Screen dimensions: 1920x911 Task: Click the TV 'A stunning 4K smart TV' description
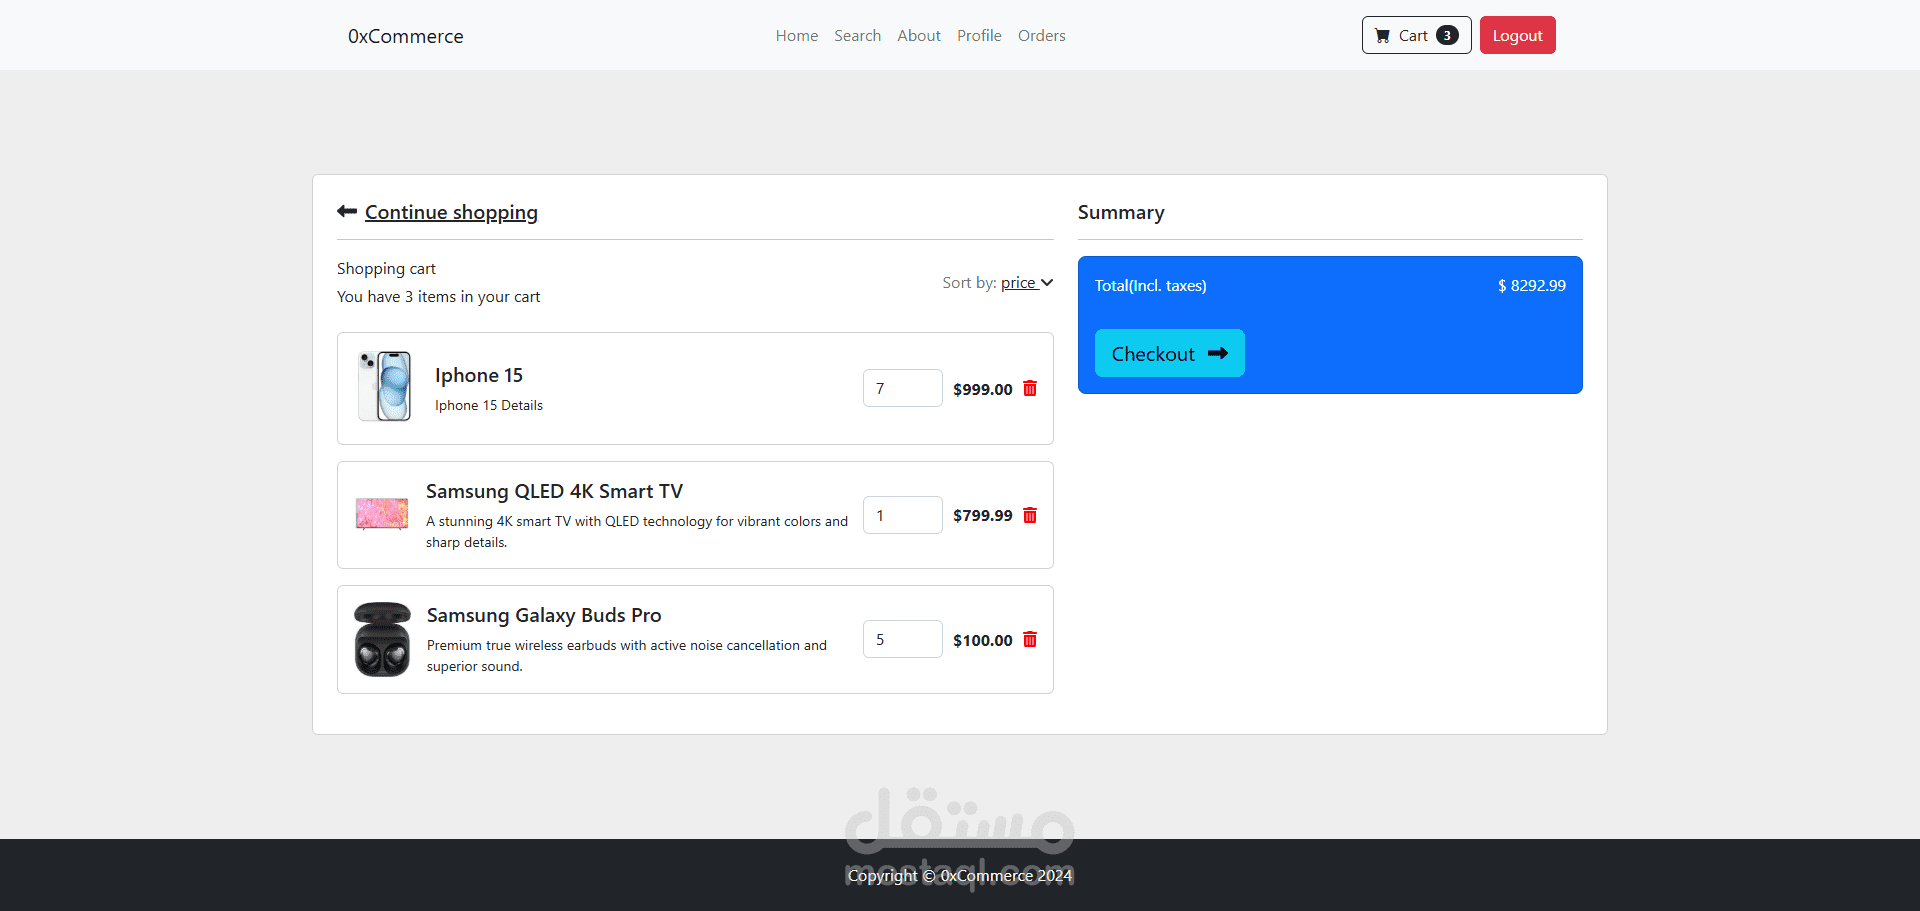tap(637, 532)
